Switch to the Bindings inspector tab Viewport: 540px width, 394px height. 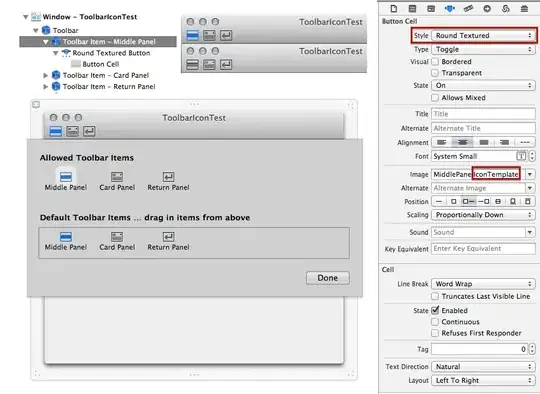(506, 9)
